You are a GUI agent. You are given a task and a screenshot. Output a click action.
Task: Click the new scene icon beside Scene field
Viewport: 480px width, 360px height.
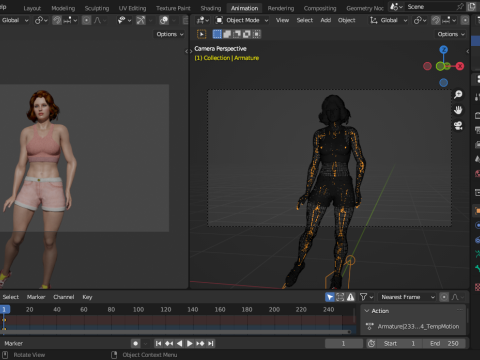click(x=472, y=7)
